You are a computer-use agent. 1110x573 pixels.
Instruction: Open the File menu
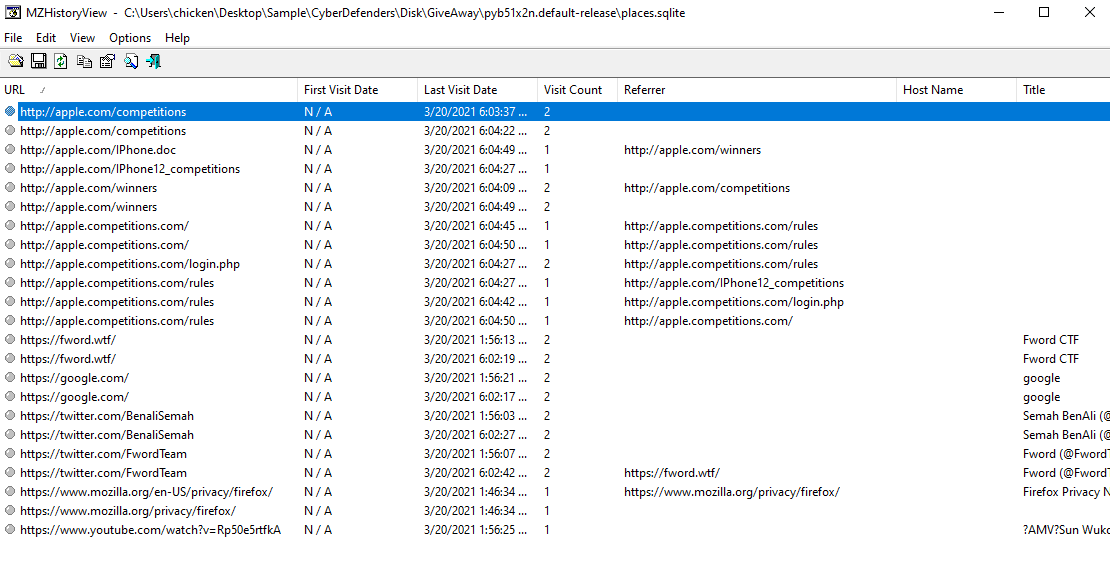pyautogui.click(x=13, y=38)
